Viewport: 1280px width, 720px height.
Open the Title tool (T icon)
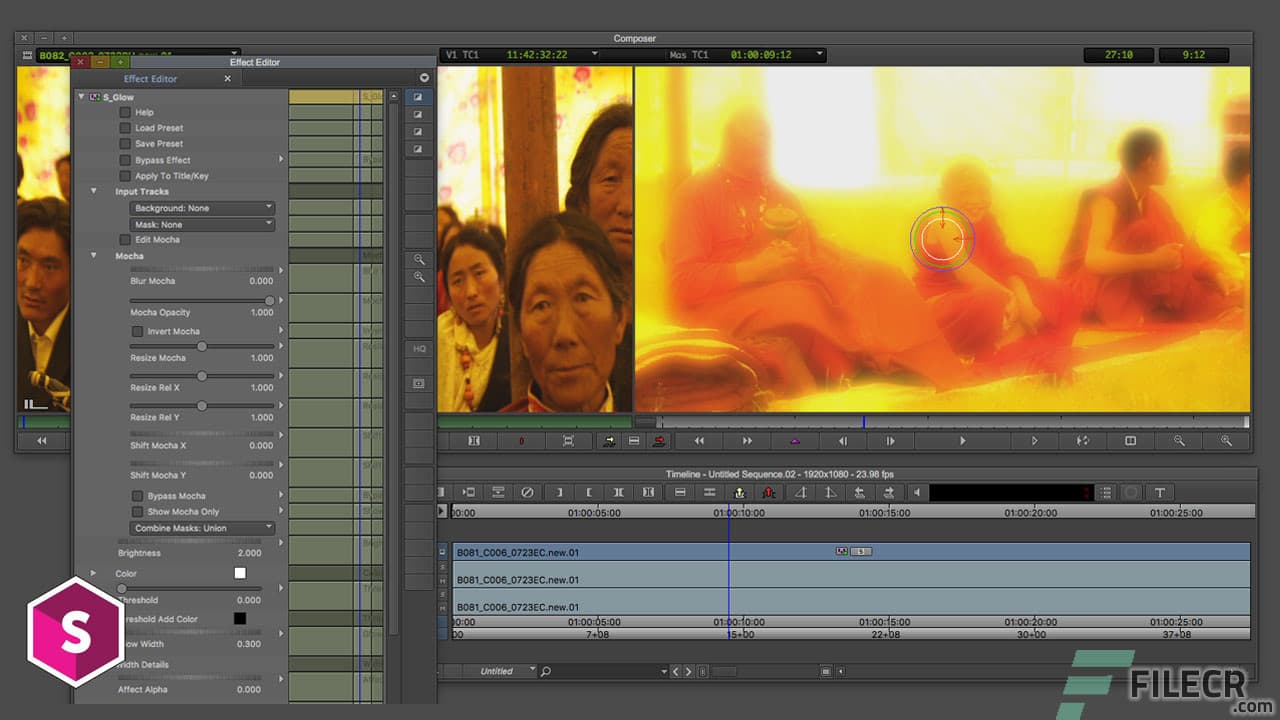[x=1159, y=492]
